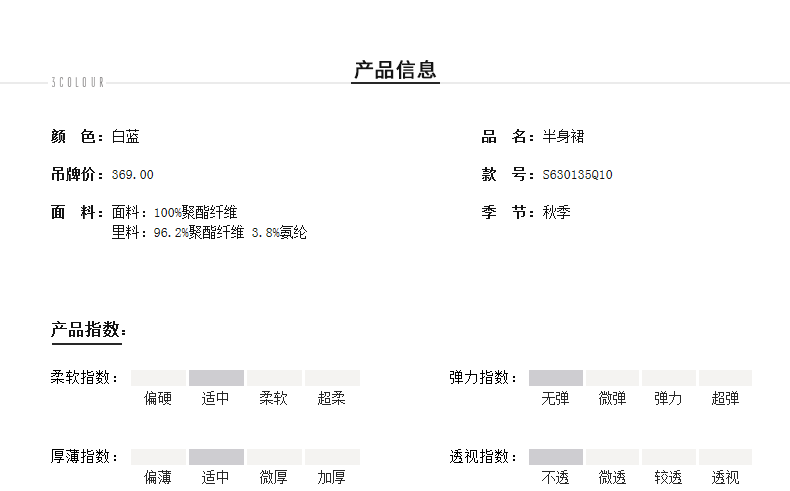Pick the 超弹 elasticity segment
This screenshot has width=790, height=491.
(725, 378)
